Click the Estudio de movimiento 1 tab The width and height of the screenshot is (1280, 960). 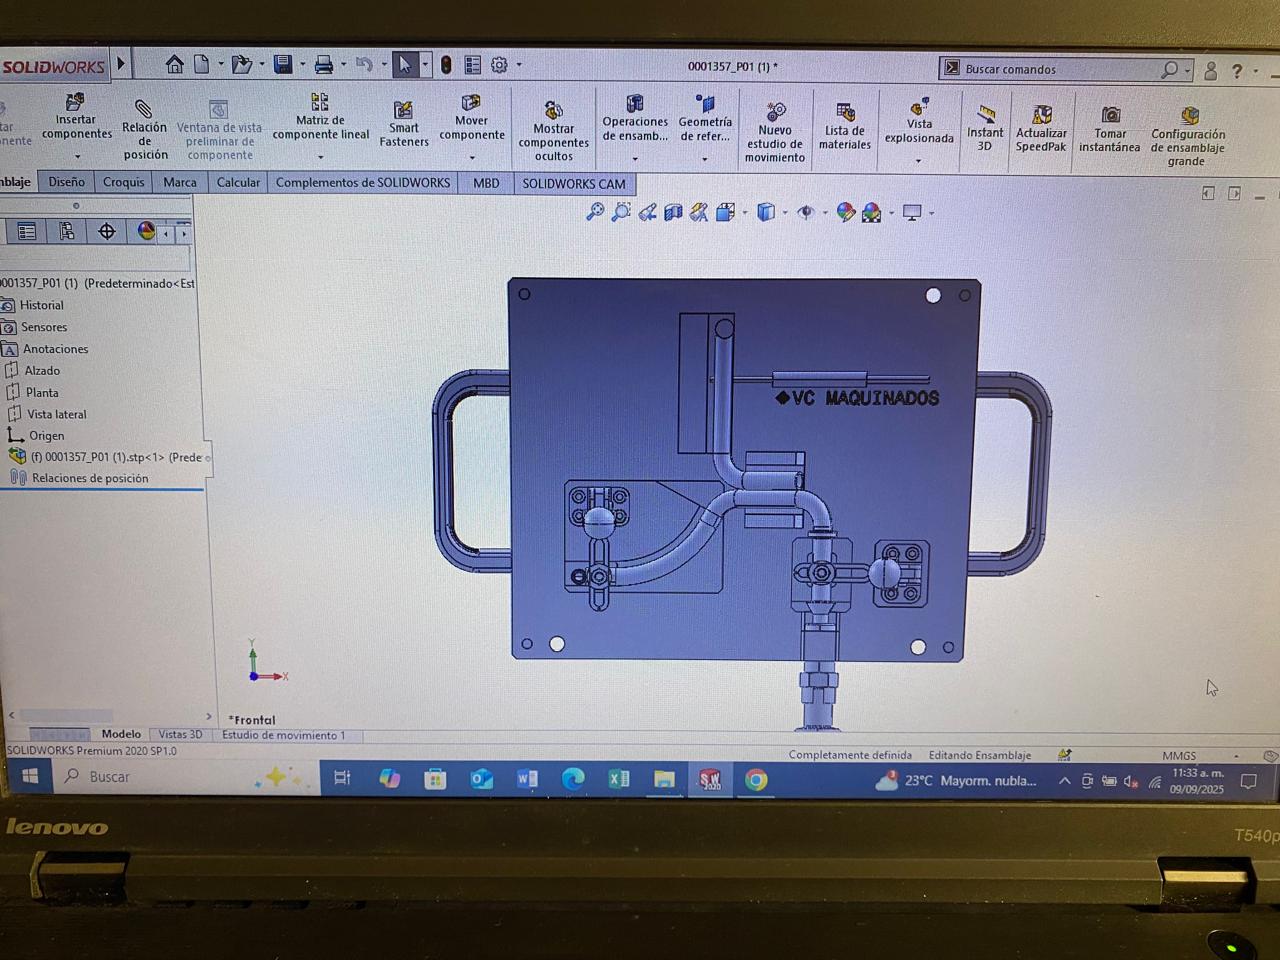tap(283, 735)
